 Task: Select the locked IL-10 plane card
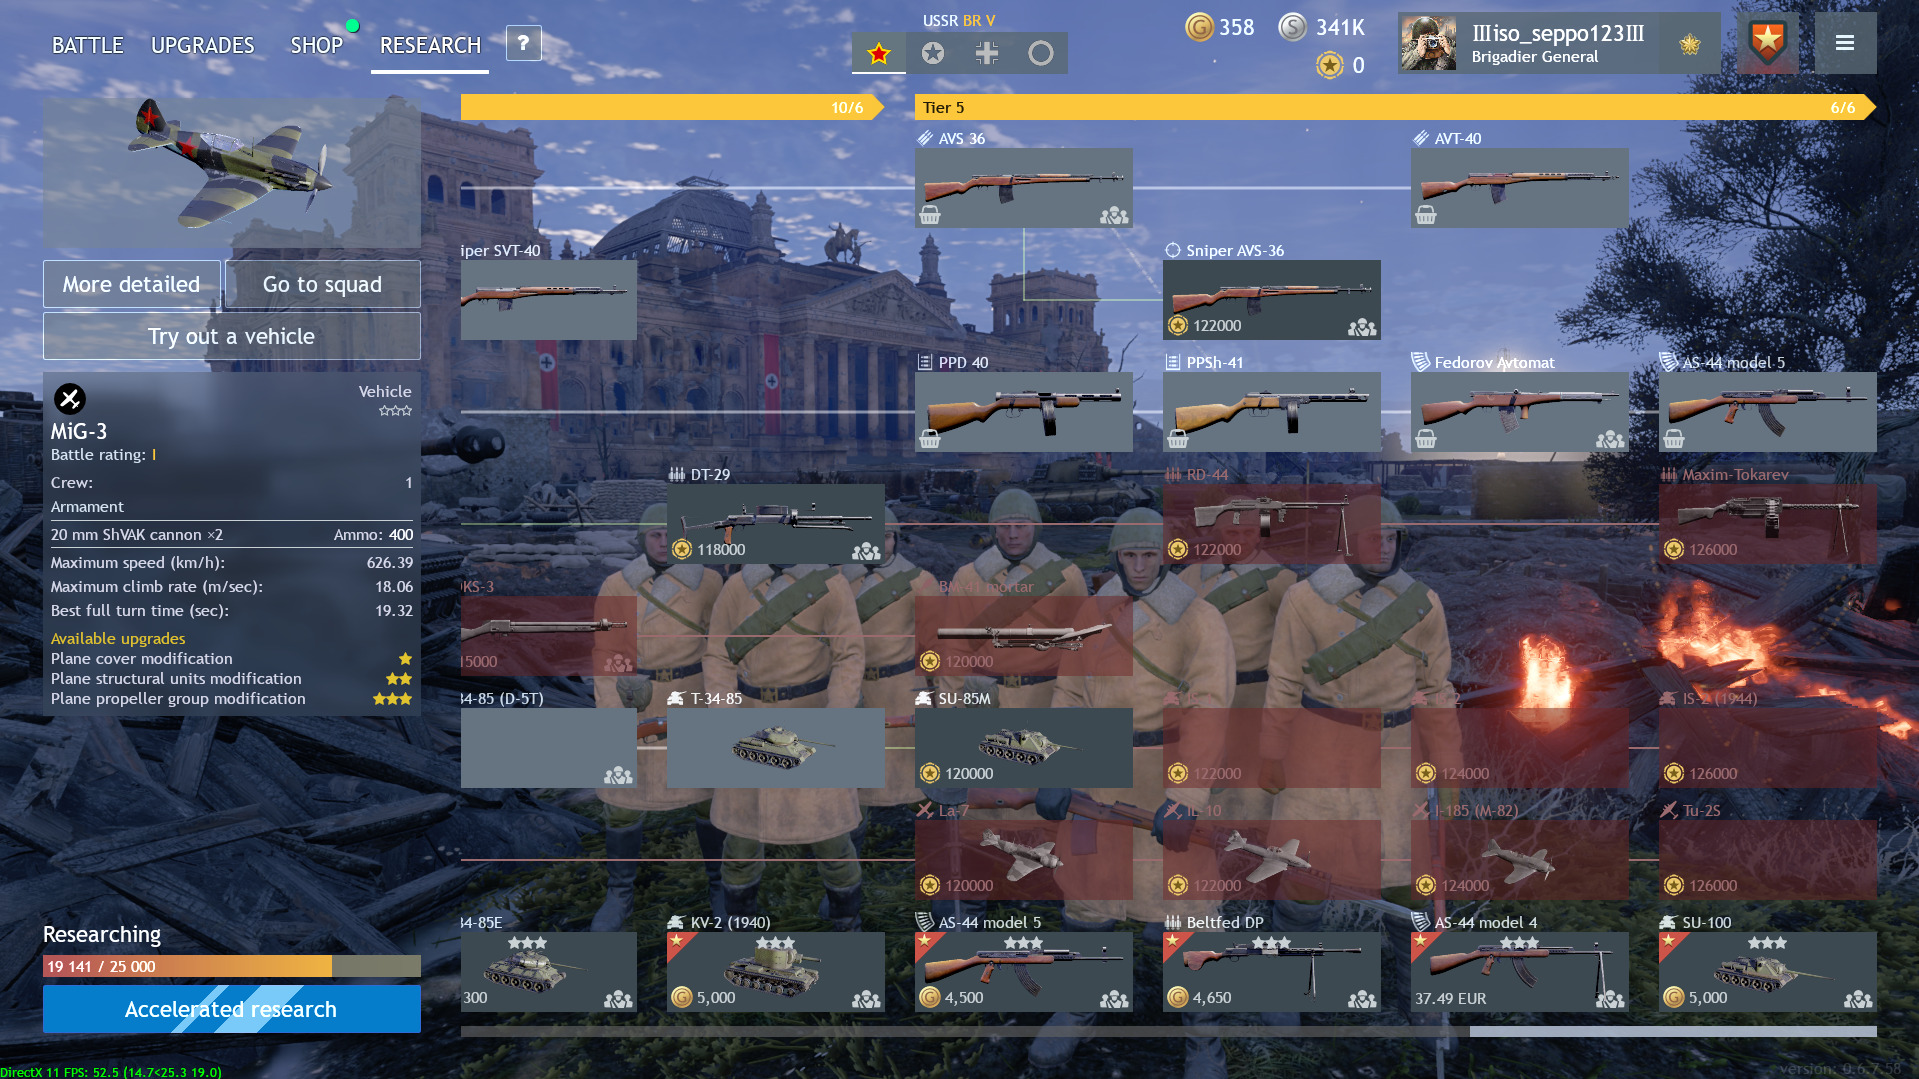[1271, 859]
